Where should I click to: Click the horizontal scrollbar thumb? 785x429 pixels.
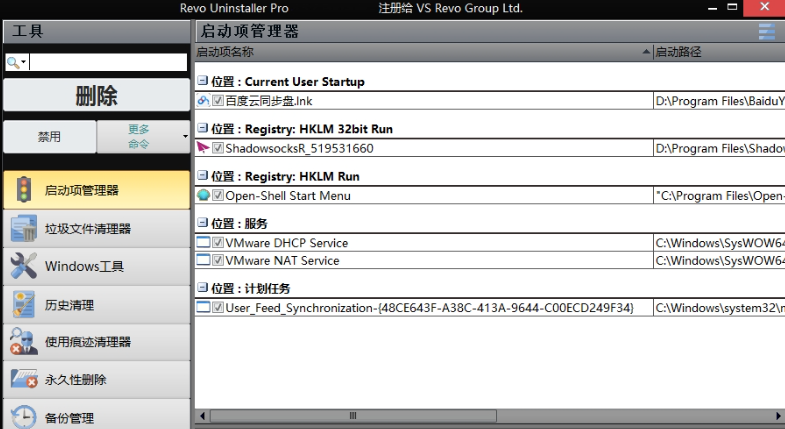(x=353, y=415)
